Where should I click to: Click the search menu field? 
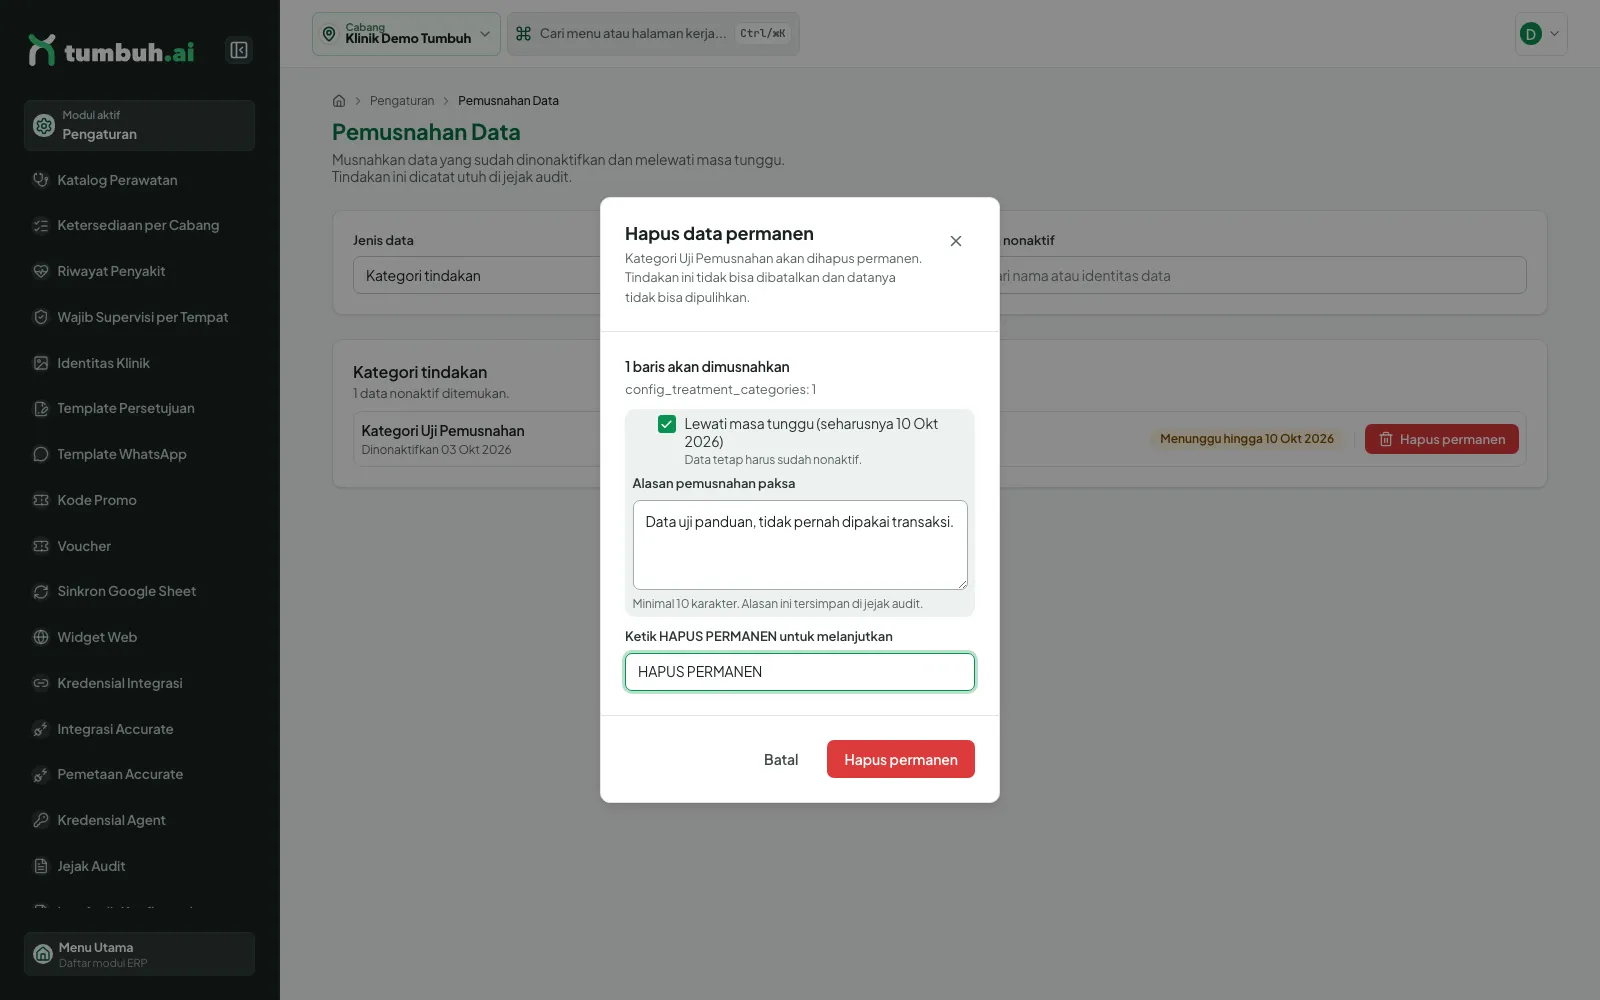(653, 34)
